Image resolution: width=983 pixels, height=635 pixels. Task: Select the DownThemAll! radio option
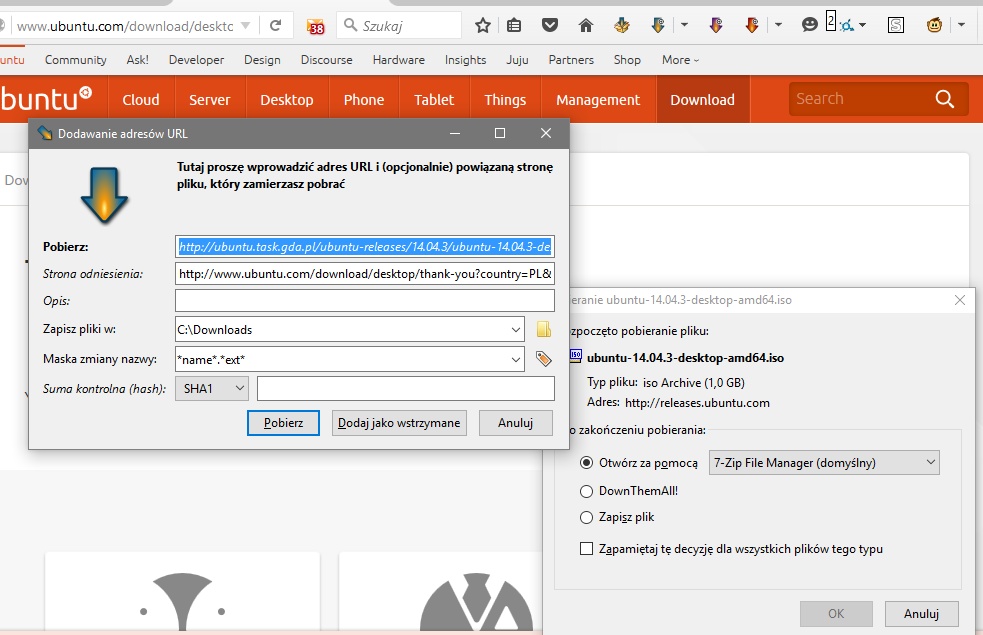click(x=586, y=491)
